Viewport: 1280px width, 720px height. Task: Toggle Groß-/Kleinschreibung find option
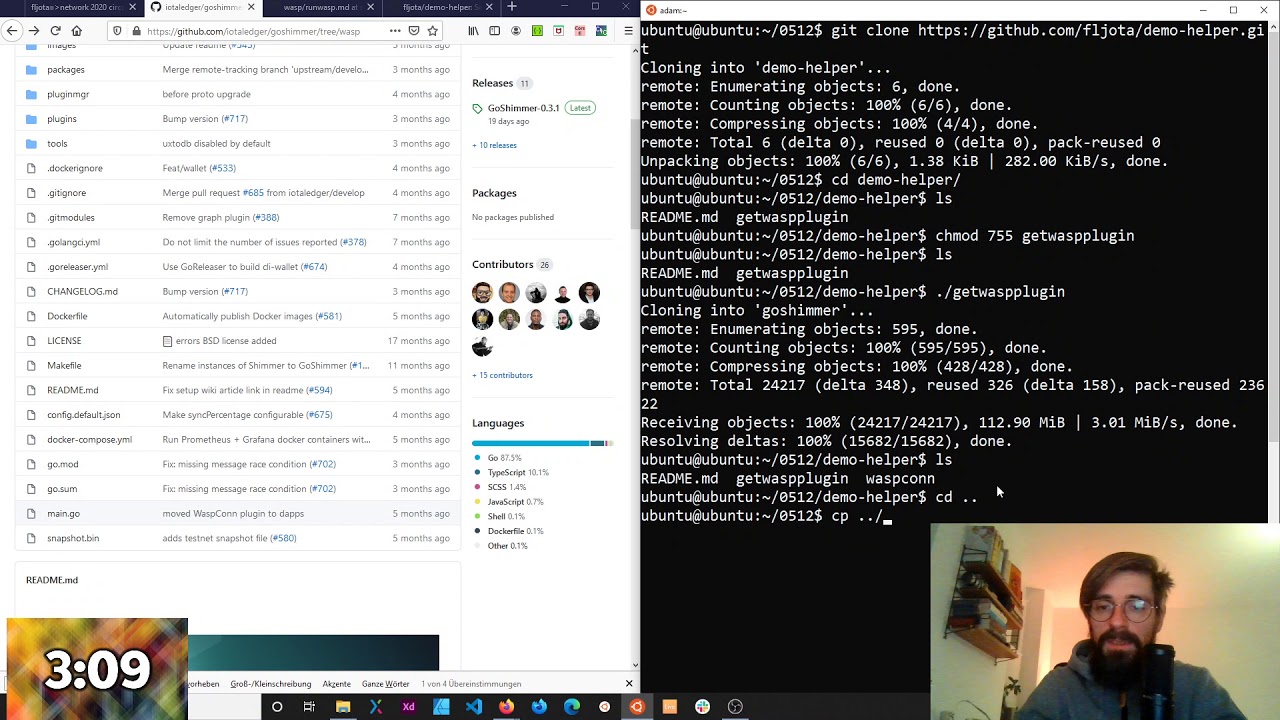(x=270, y=684)
